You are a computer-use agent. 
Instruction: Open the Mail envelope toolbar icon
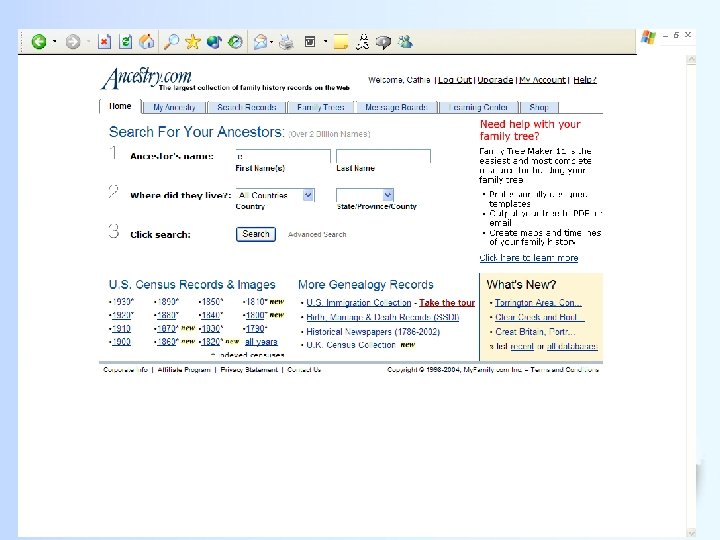pos(260,42)
